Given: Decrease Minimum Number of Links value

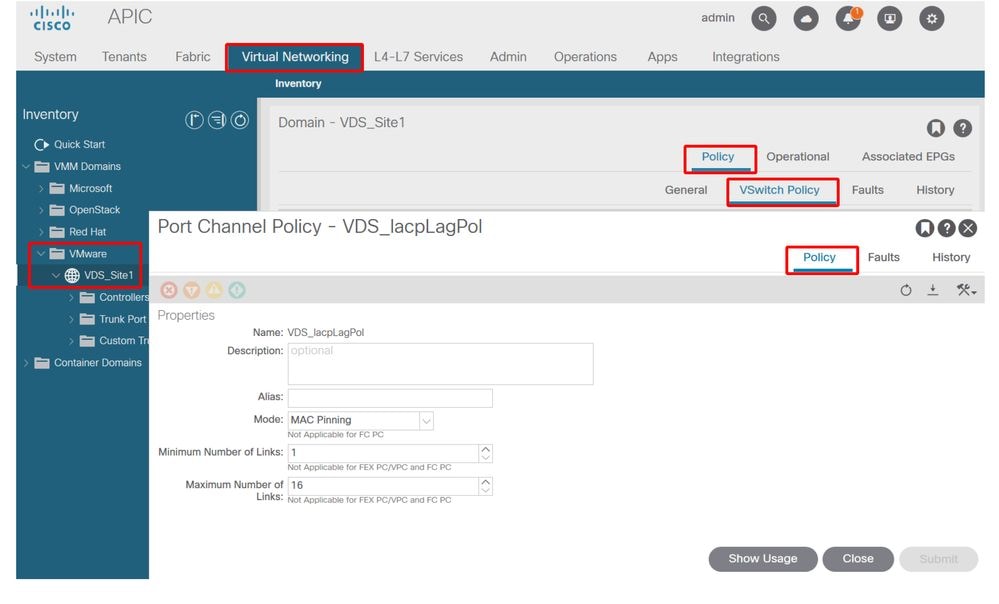Looking at the screenshot, I should point(485,457).
